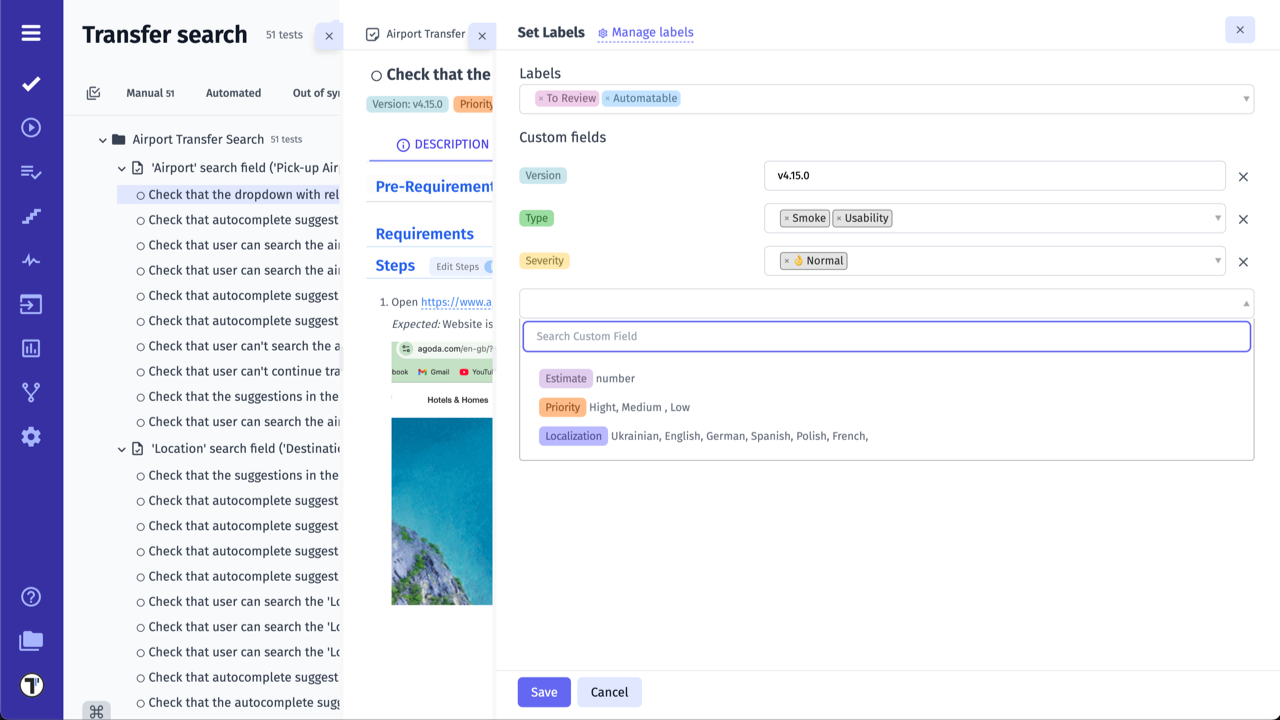The height and width of the screenshot is (720, 1280).
Task: Select the Priority custom field option
Action: tap(563, 407)
